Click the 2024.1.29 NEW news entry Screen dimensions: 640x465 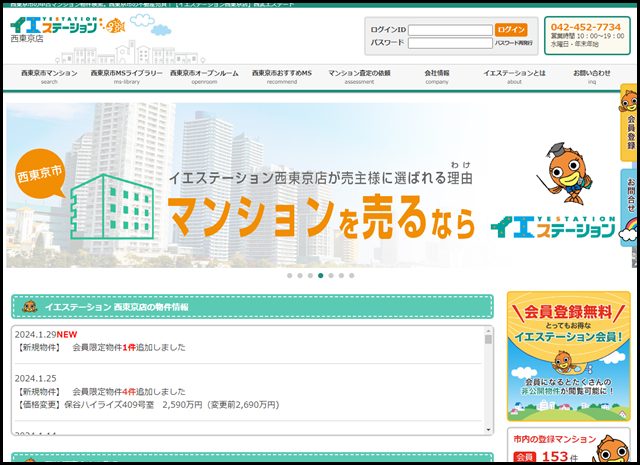pyautogui.click(x=46, y=334)
